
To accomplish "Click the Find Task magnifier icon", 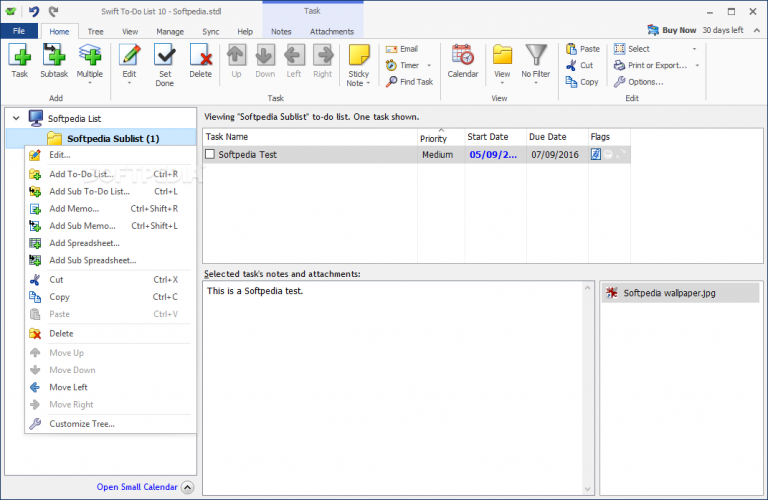I will [391, 82].
